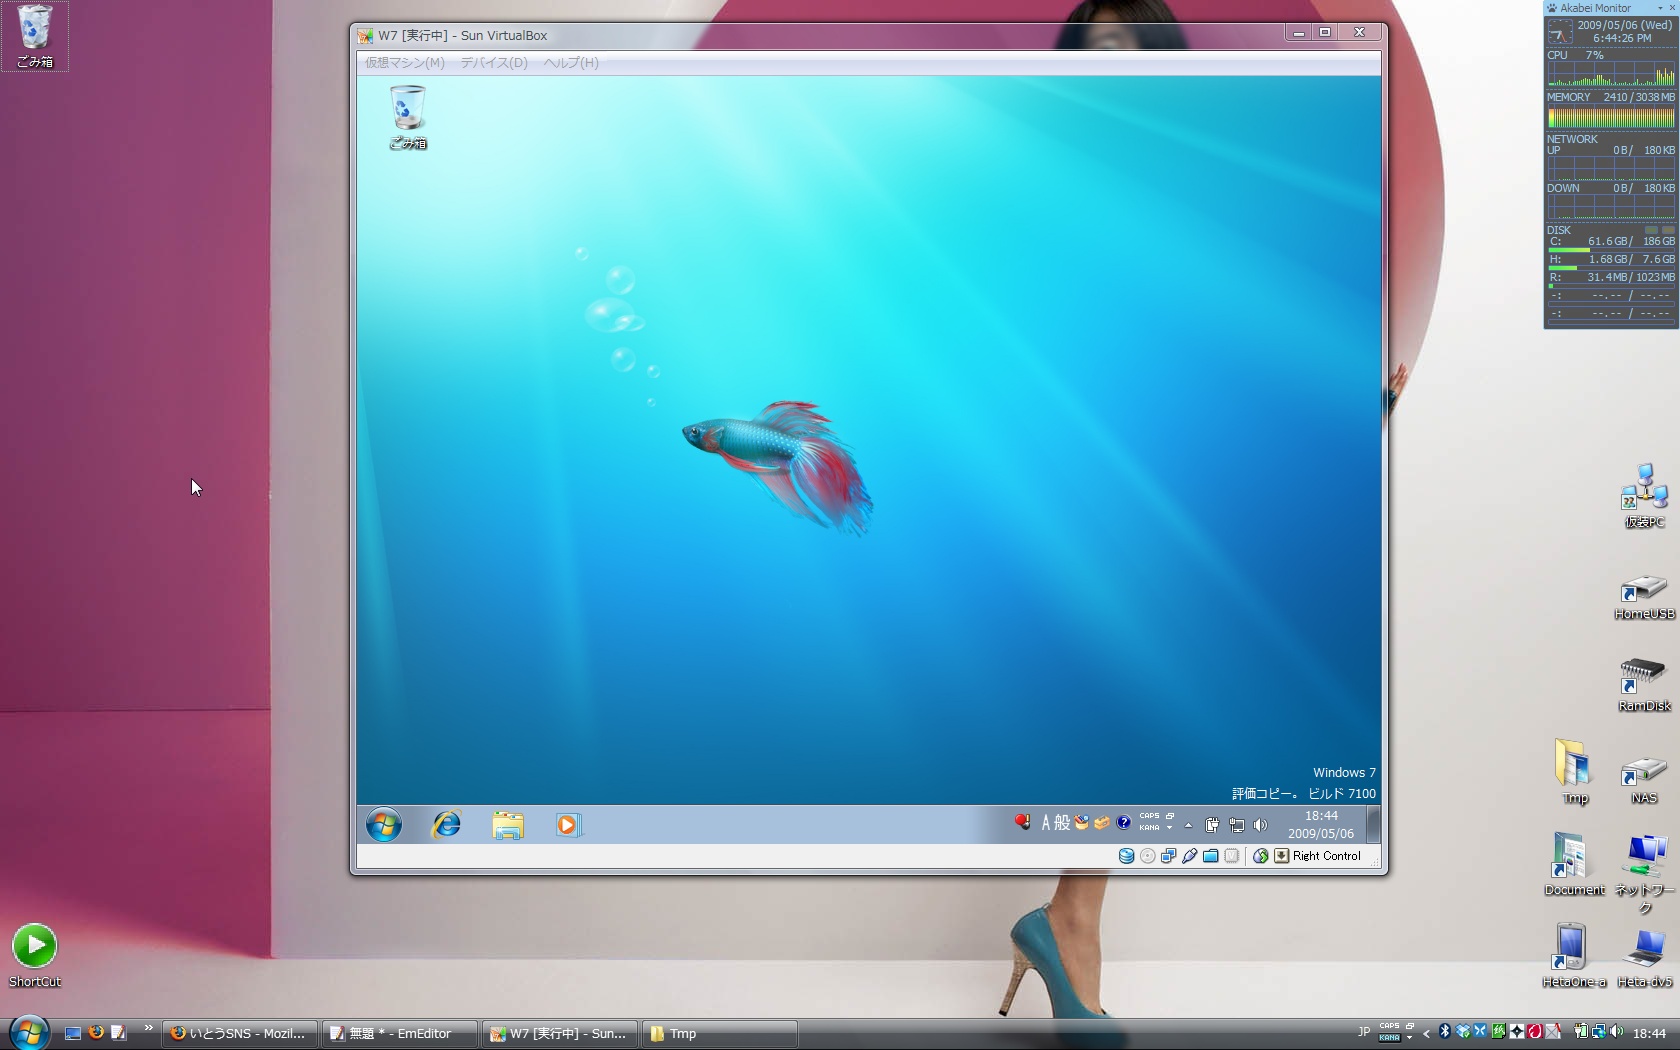Select the 仮装PC desktop icon
The height and width of the screenshot is (1050, 1680).
(x=1644, y=495)
